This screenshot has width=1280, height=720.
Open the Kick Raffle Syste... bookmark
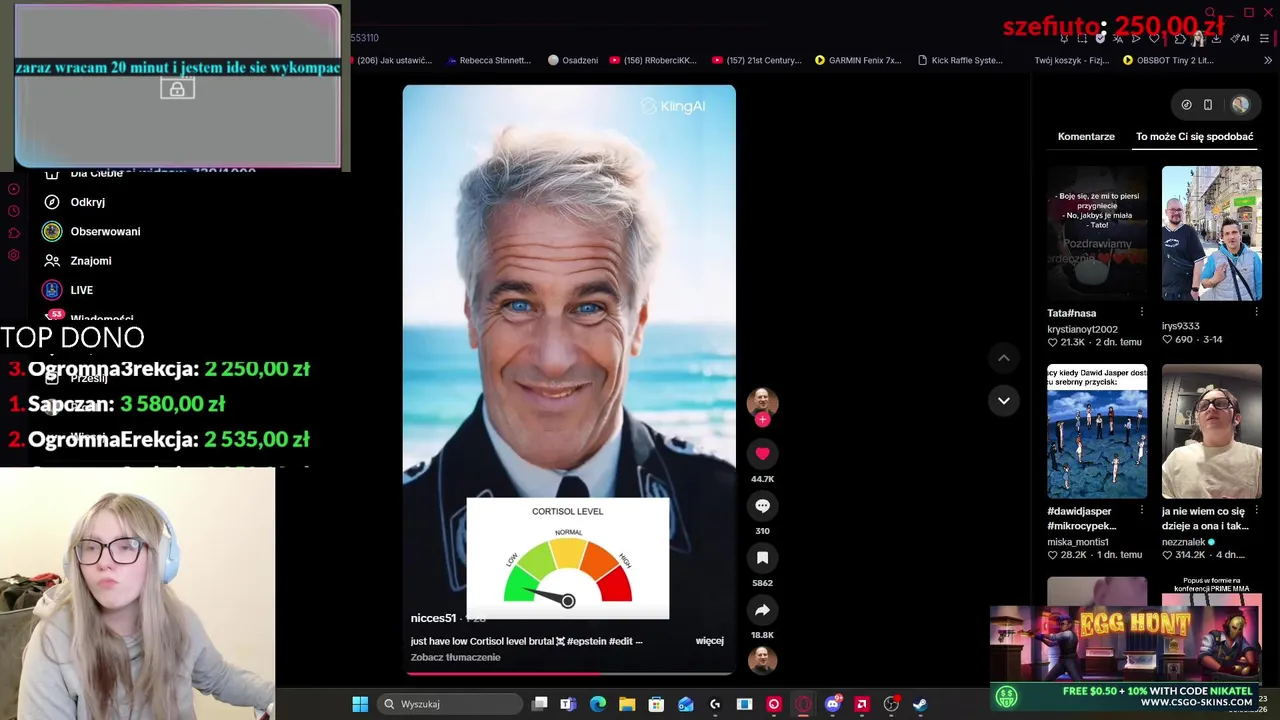(x=959, y=60)
